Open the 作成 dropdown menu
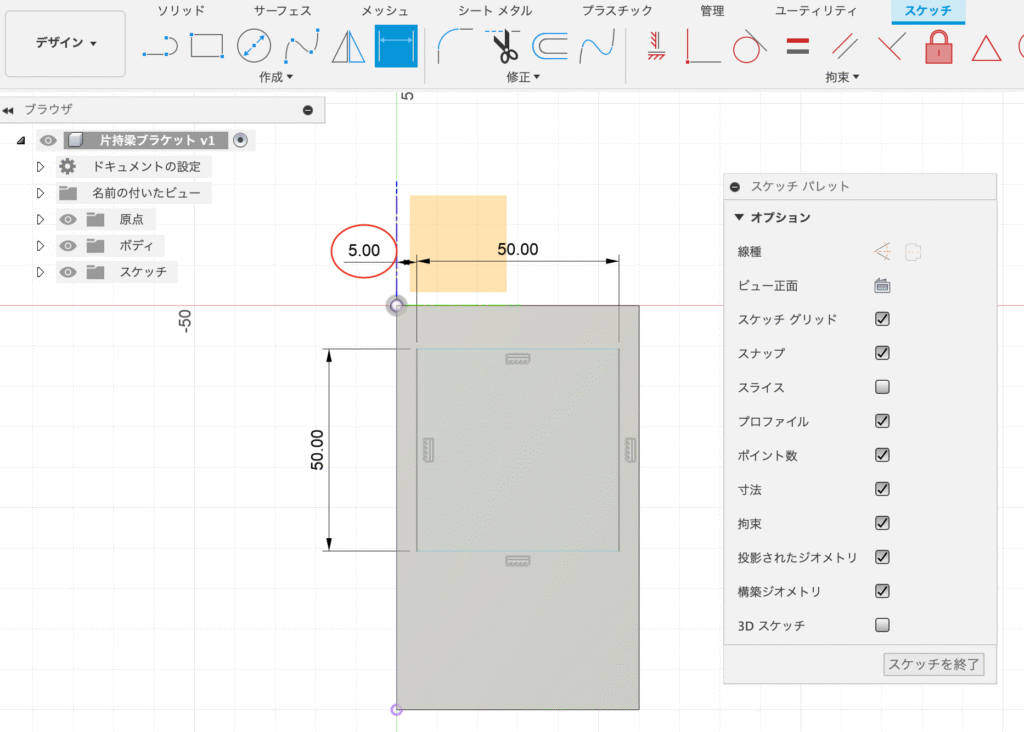Screen dimensions: 1024x732 tap(273, 76)
